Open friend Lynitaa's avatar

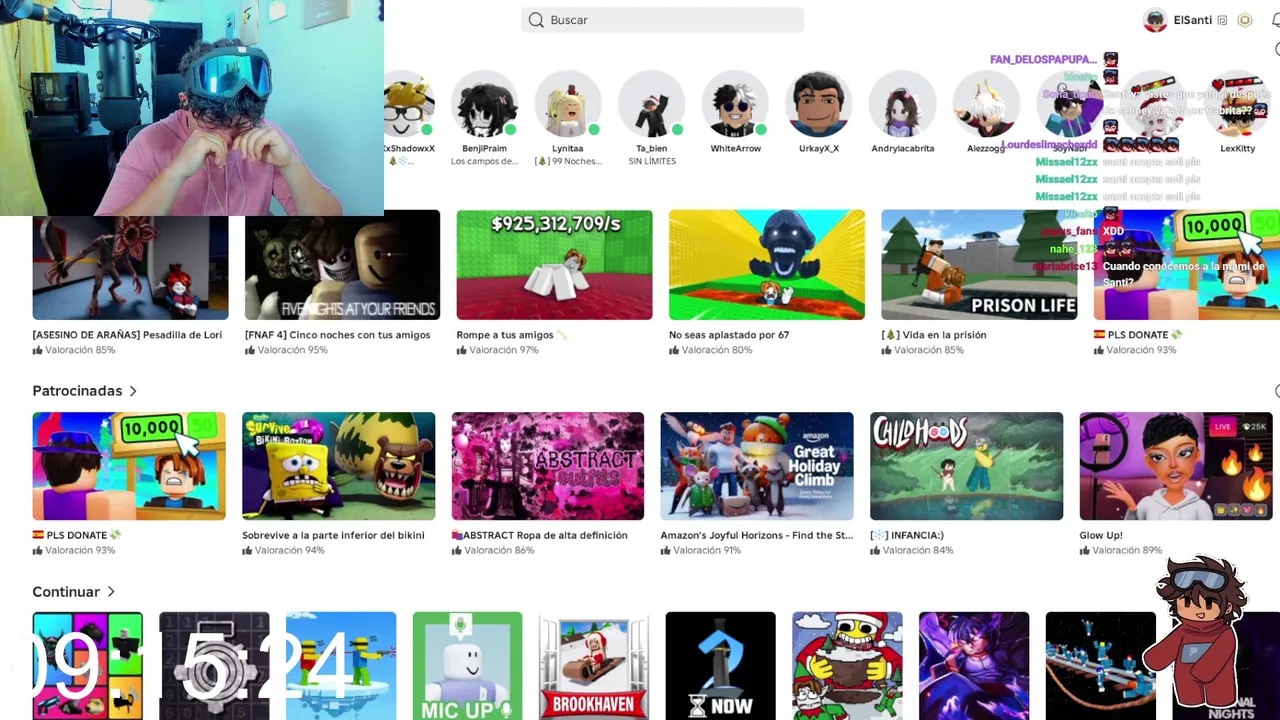568,105
